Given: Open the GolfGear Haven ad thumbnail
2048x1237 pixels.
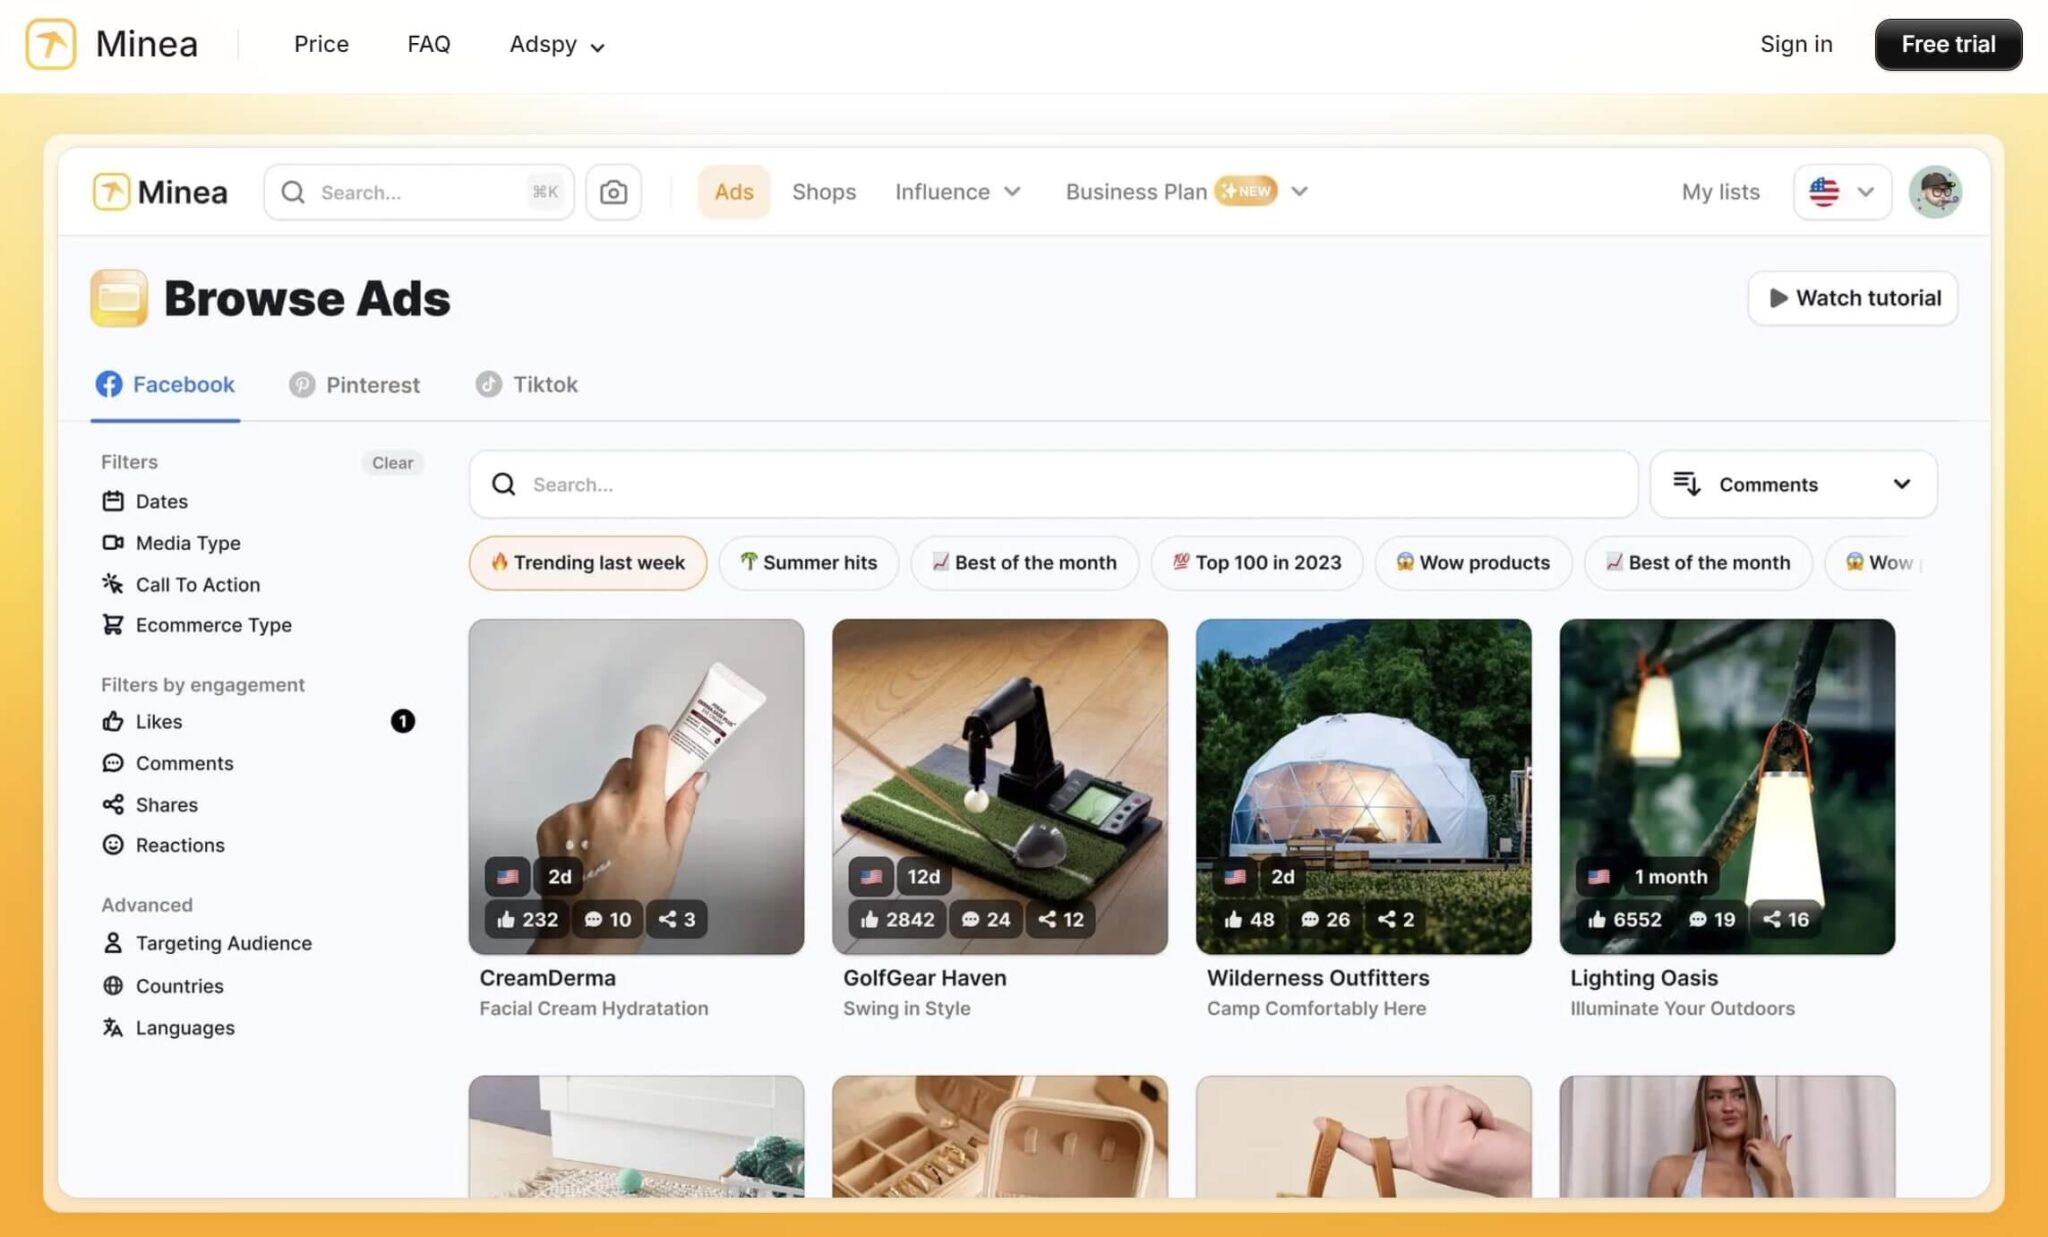Looking at the screenshot, I should click(999, 786).
